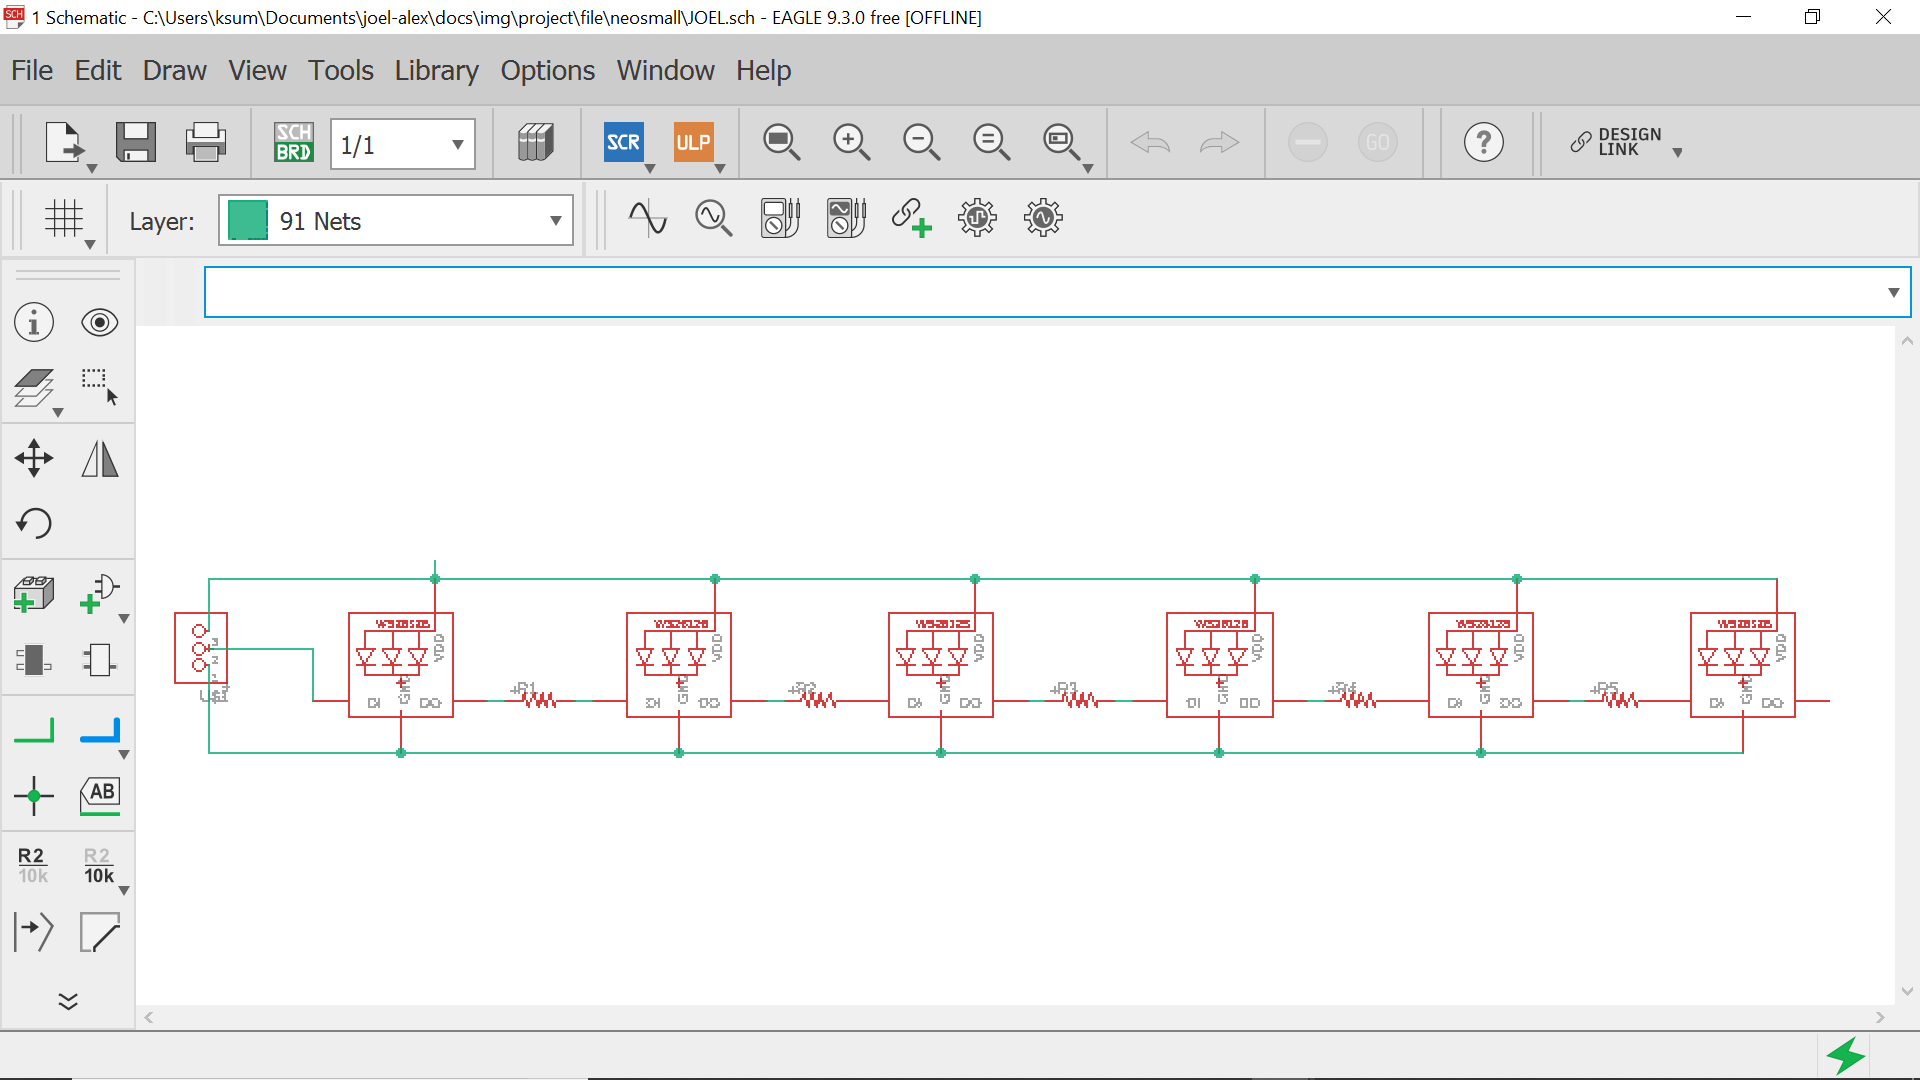Toggle the Show eye tool
The image size is (1920, 1080).
[100, 323]
